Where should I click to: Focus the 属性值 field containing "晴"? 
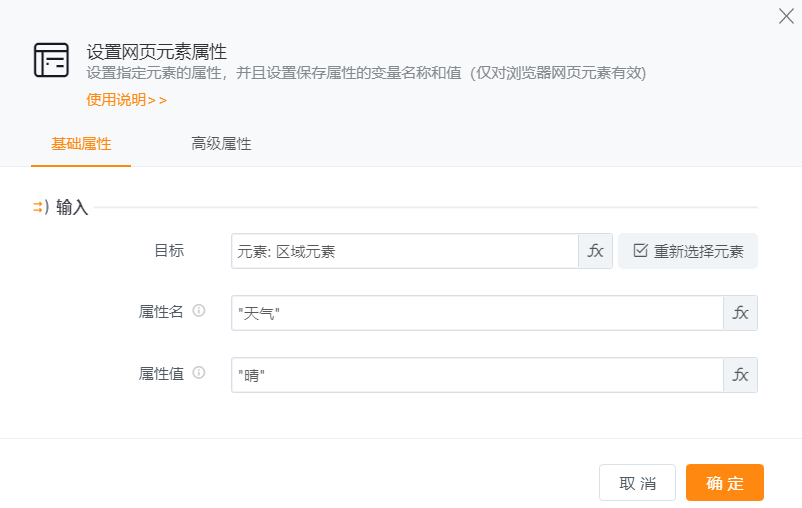pos(476,375)
